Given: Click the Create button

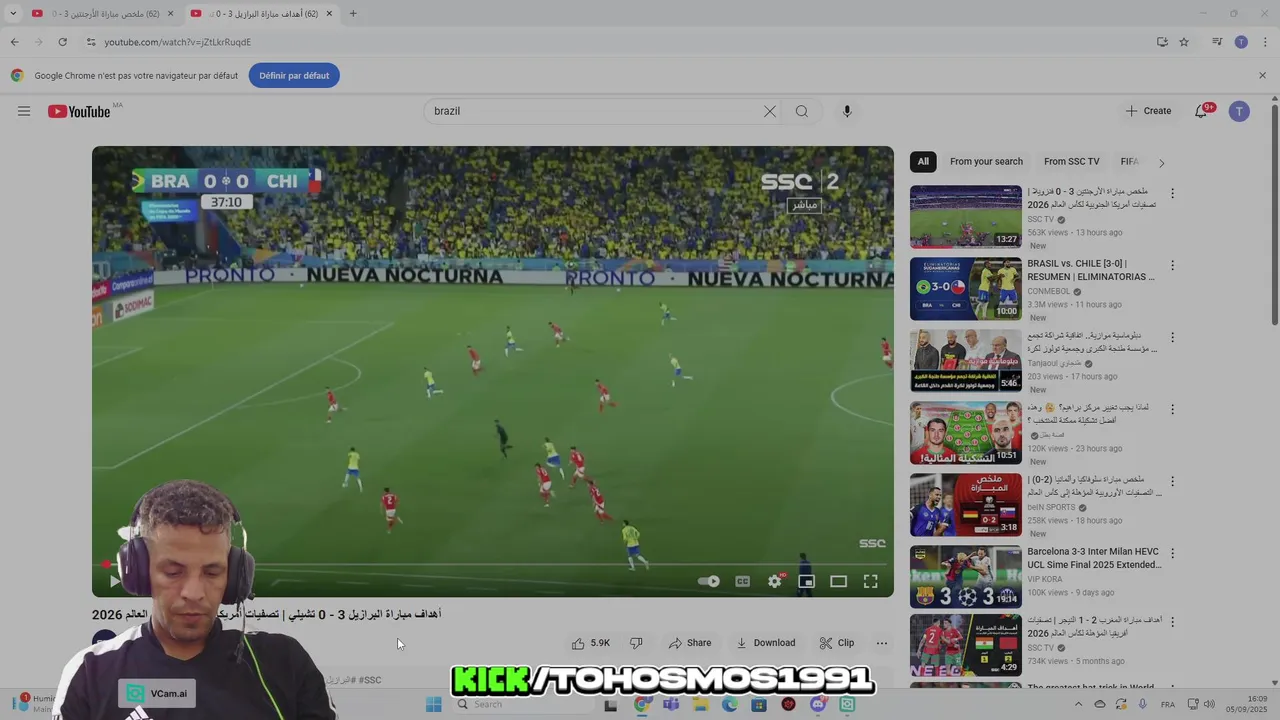Looking at the screenshot, I should (1148, 111).
